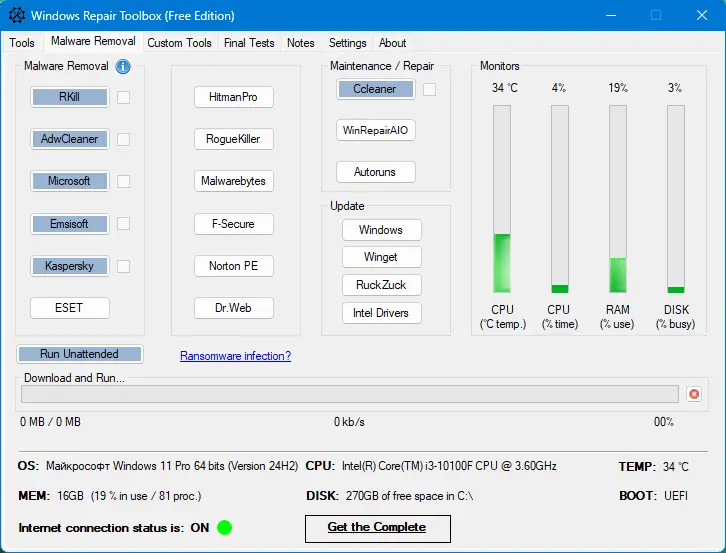The width and height of the screenshot is (726, 553).
Task: Tick the checkbox next to Kaspersky
Action: [123, 266]
